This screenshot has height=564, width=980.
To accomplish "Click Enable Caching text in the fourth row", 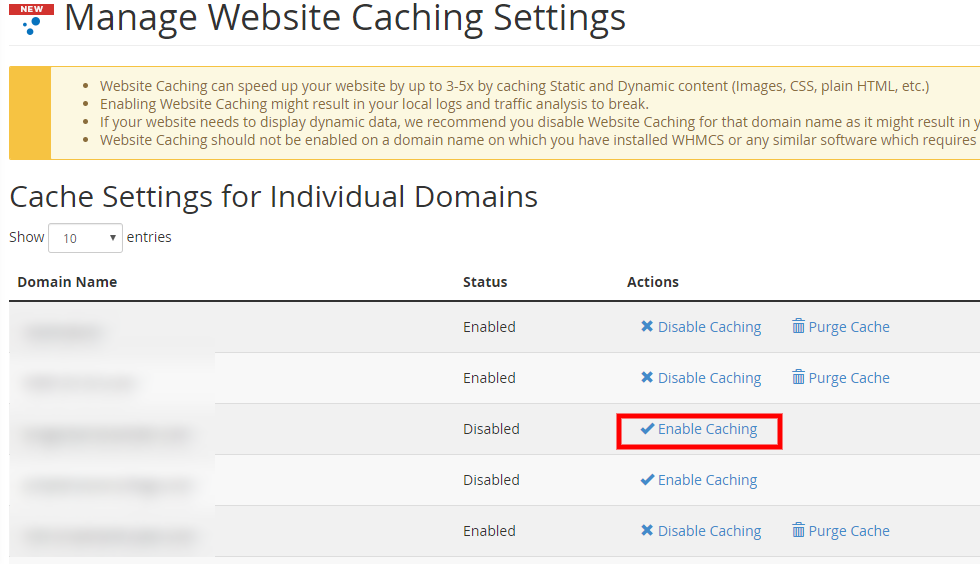I will pyautogui.click(x=707, y=480).
